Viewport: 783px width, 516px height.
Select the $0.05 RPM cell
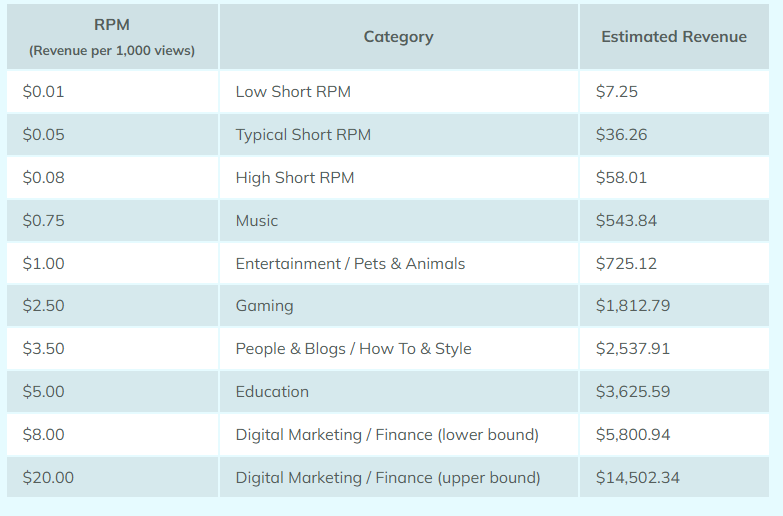coord(112,134)
